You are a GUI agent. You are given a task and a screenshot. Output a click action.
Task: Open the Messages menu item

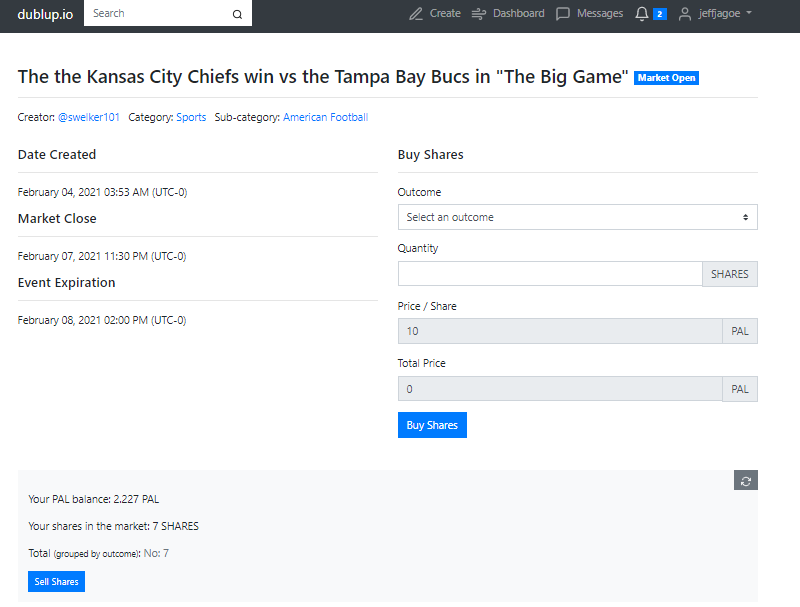pos(589,14)
